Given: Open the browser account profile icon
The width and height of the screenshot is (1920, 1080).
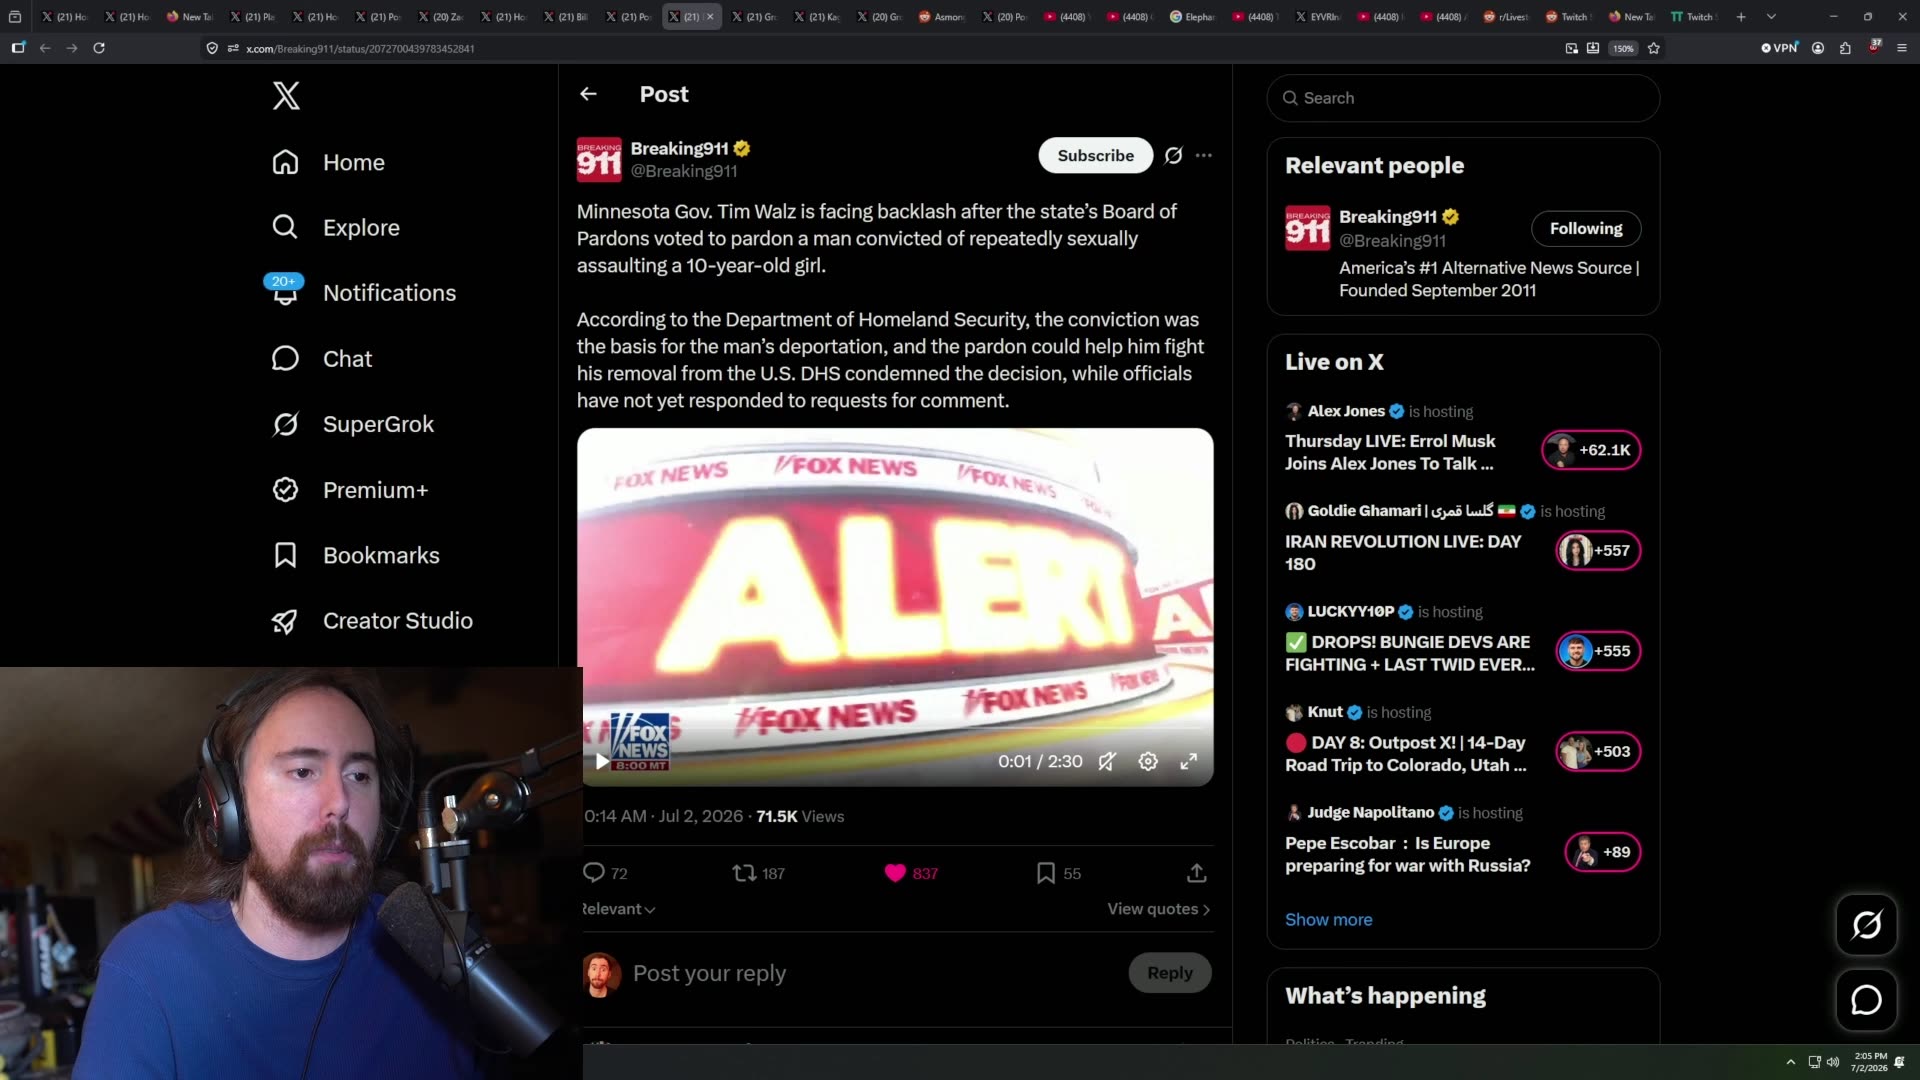Looking at the screenshot, I should pos(1818,48).
